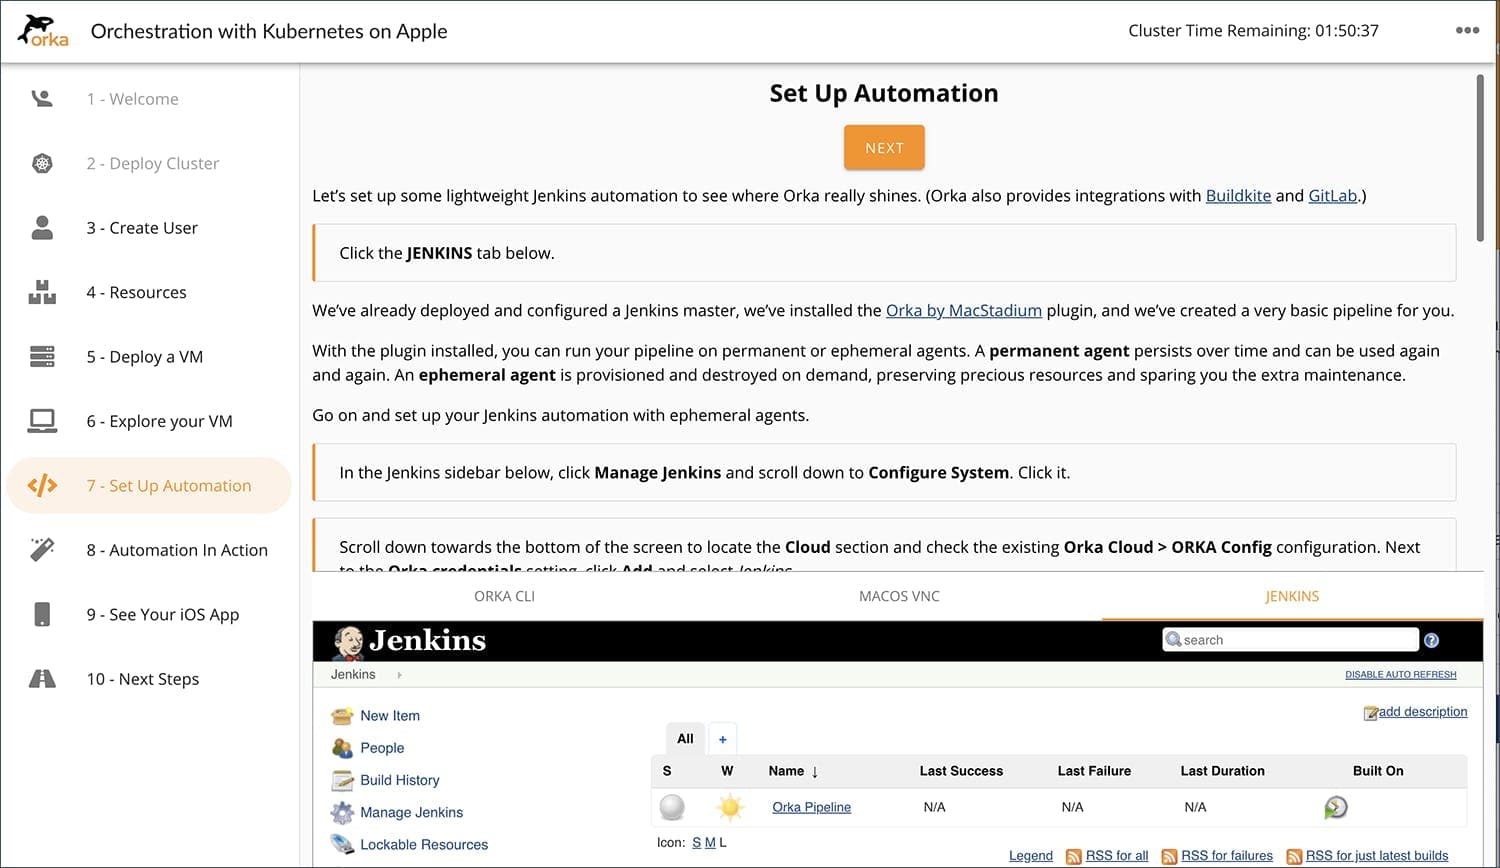Click the New Item icon in Jenkins

click(x=342, y=716)
